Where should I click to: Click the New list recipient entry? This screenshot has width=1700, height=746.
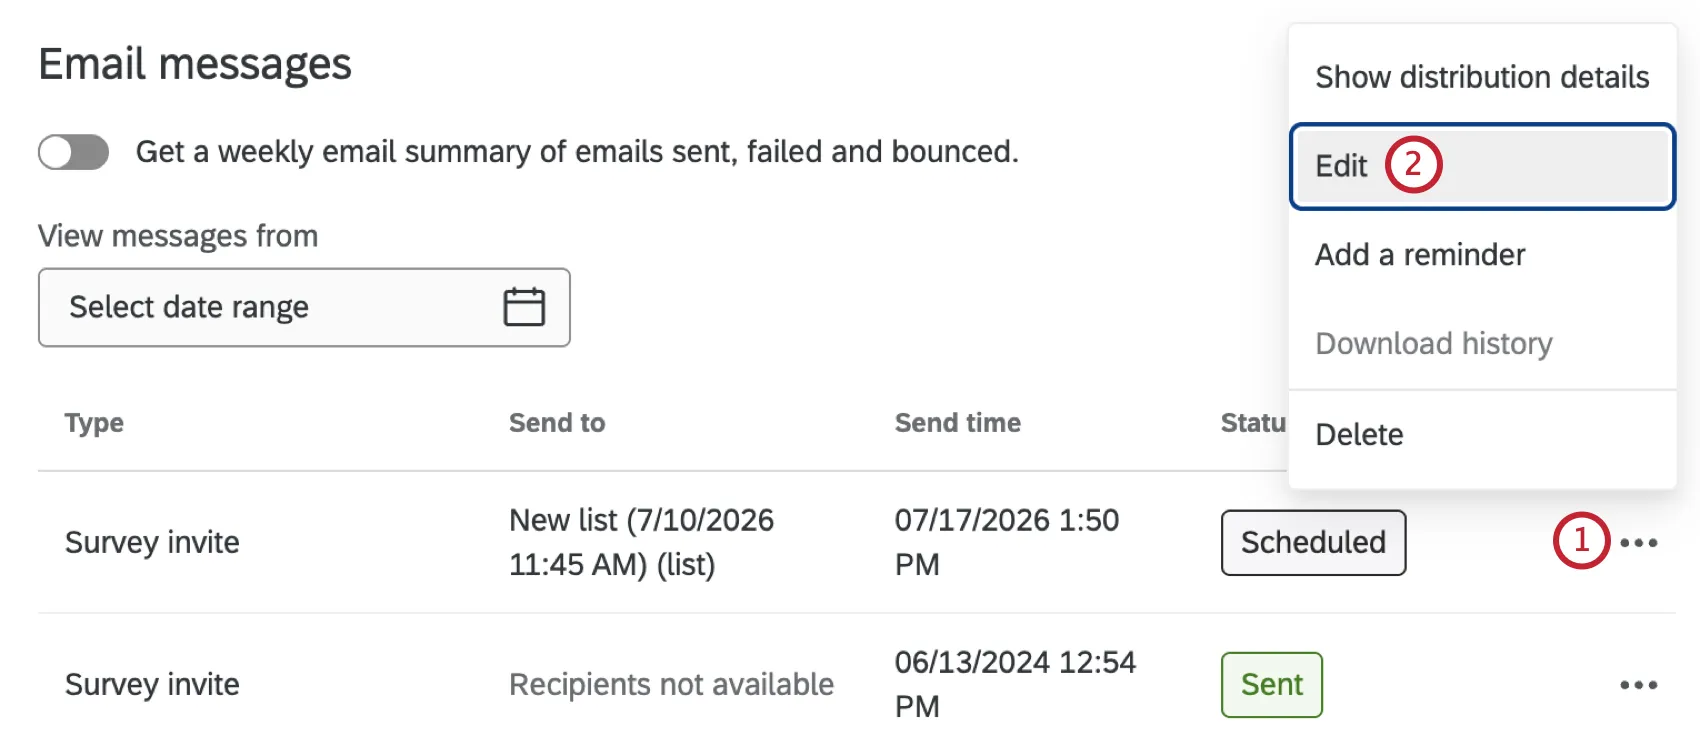(641, 542)
